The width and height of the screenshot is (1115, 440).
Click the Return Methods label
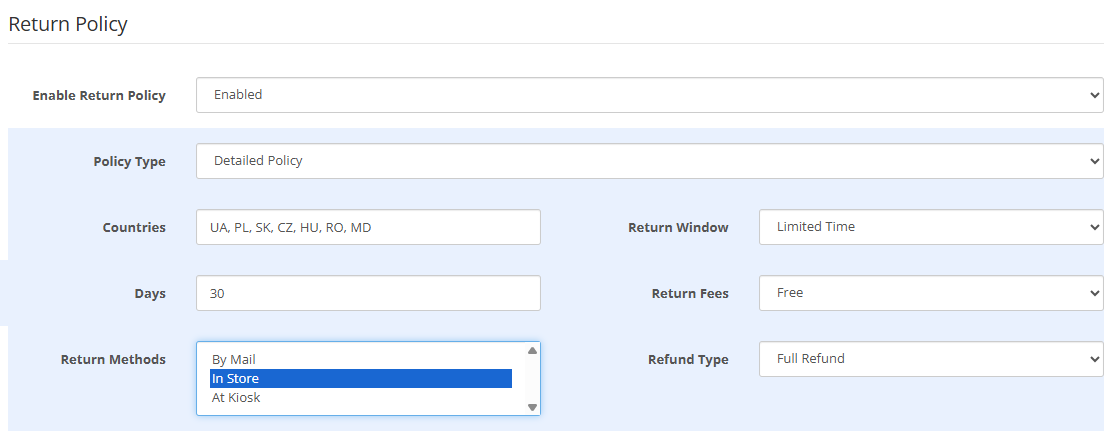pos(113,360)
